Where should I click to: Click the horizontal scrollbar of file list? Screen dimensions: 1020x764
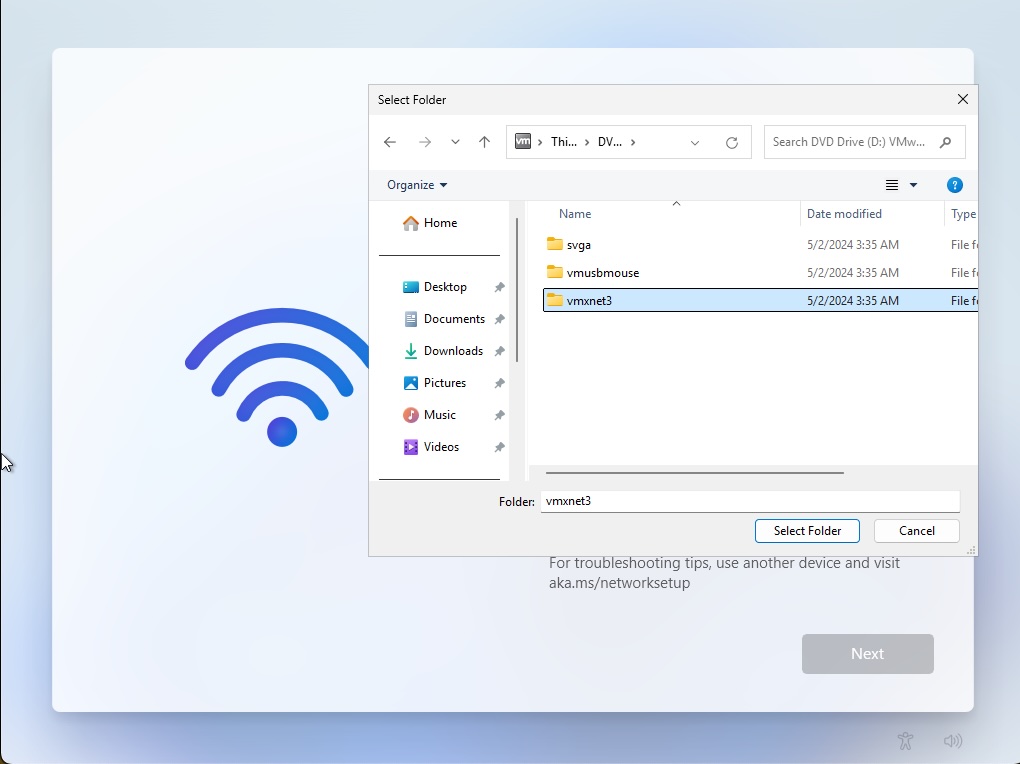[x=695, y=473]
